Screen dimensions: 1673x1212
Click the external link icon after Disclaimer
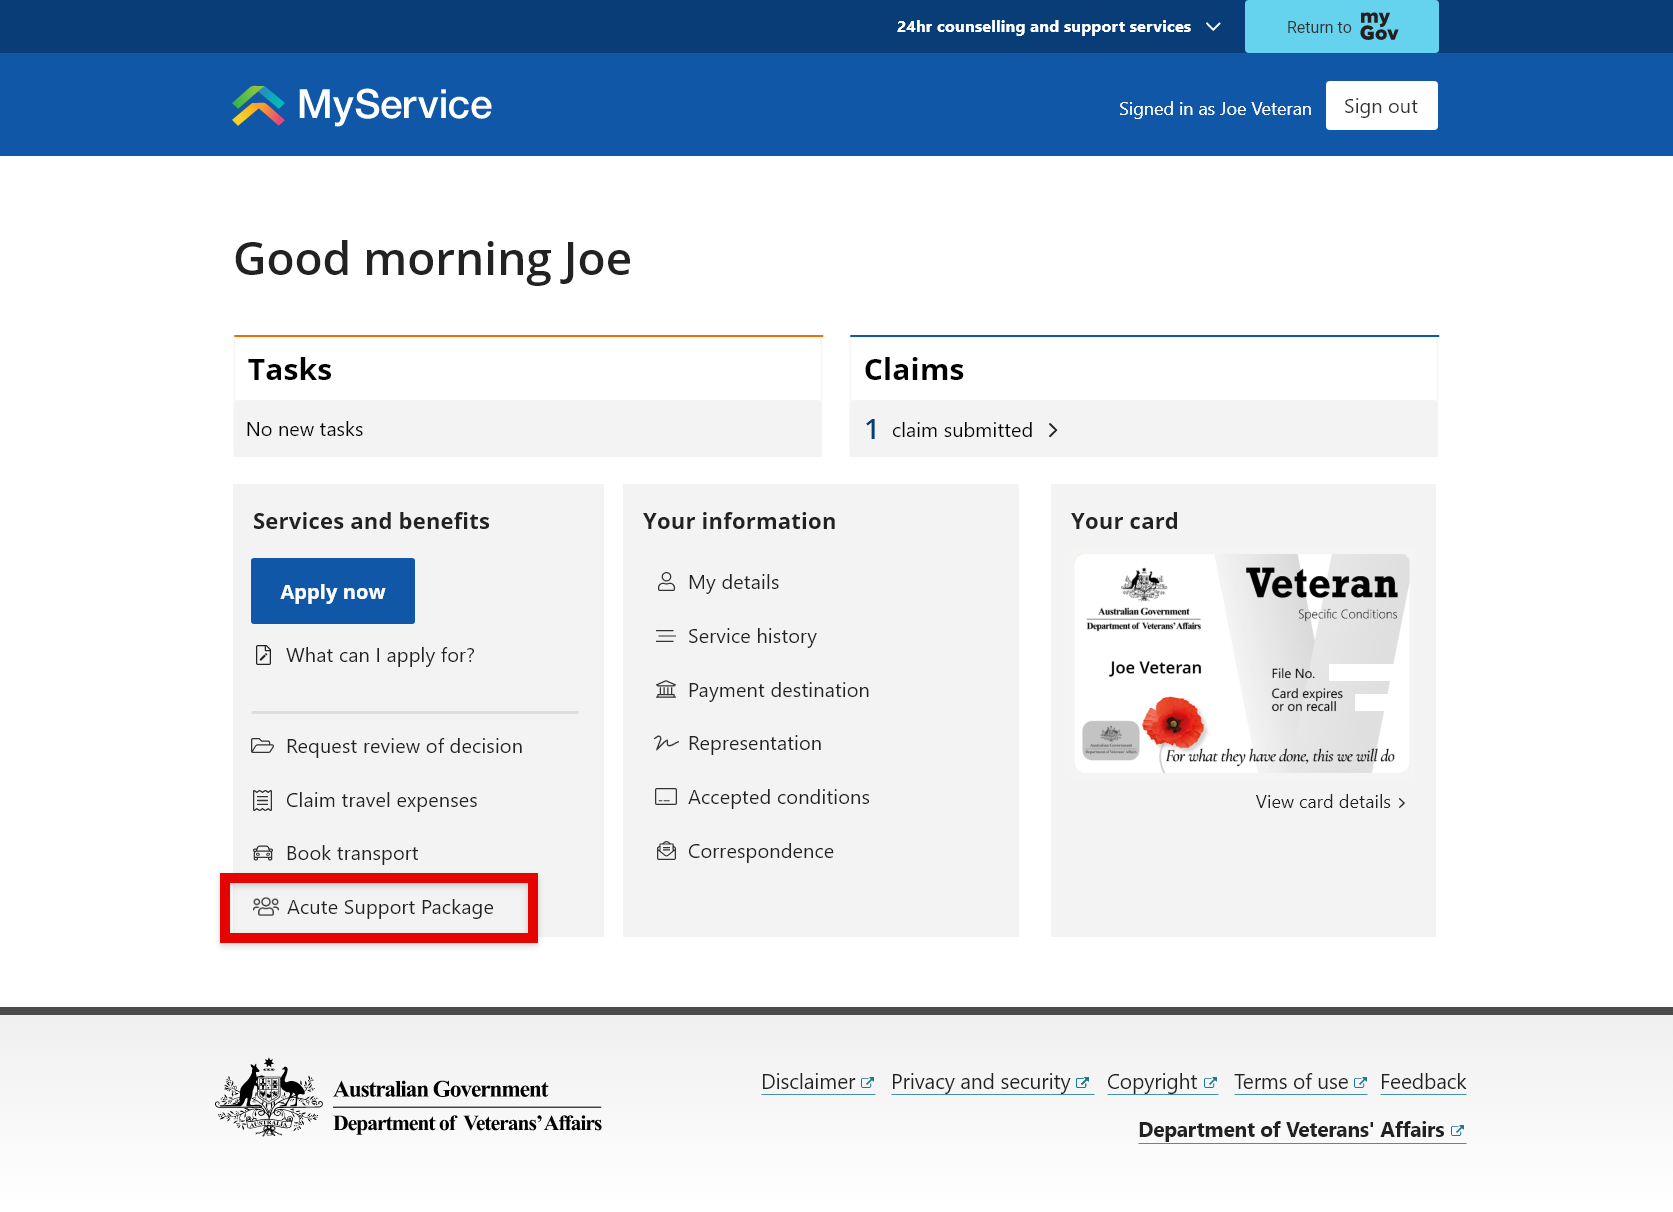coord(867,1082)
